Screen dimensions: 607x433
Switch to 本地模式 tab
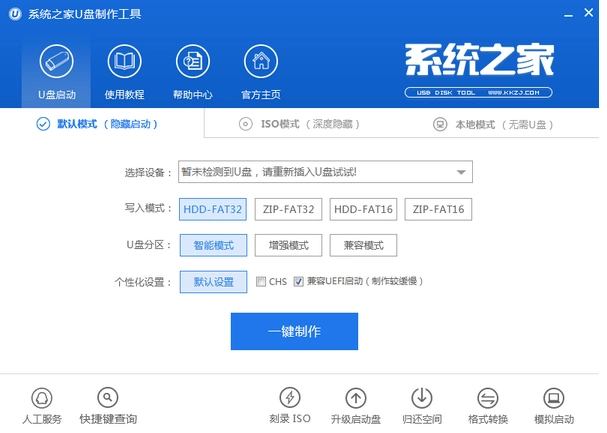click(493, 124)
